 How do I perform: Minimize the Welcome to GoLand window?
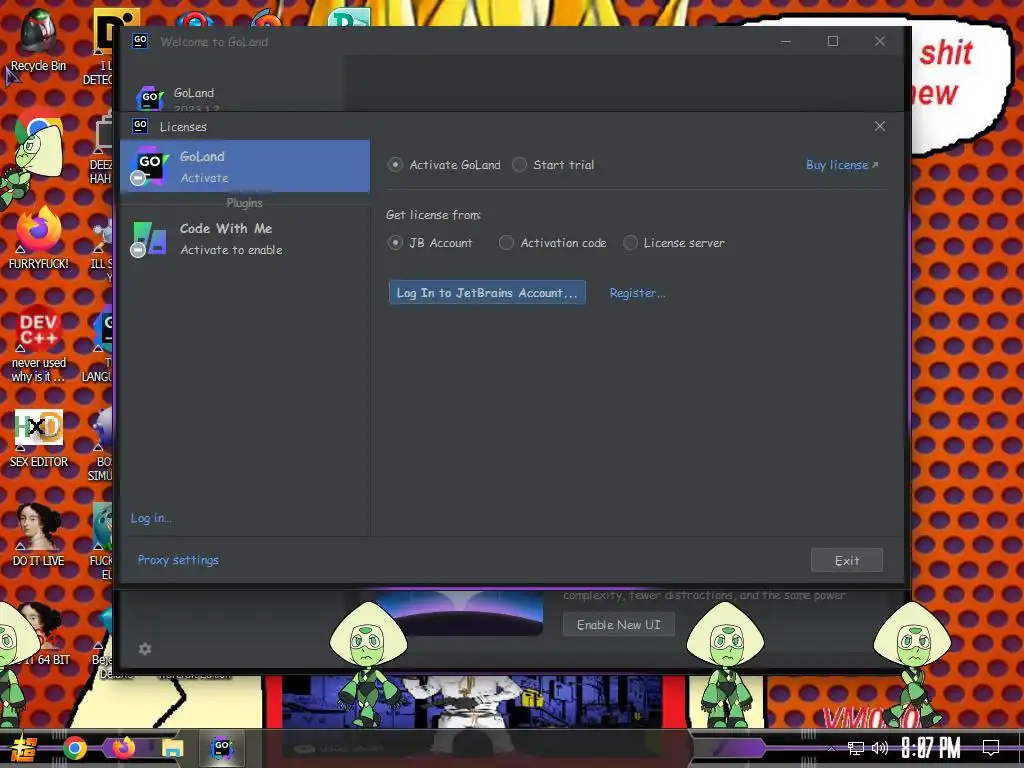(786, 41)
